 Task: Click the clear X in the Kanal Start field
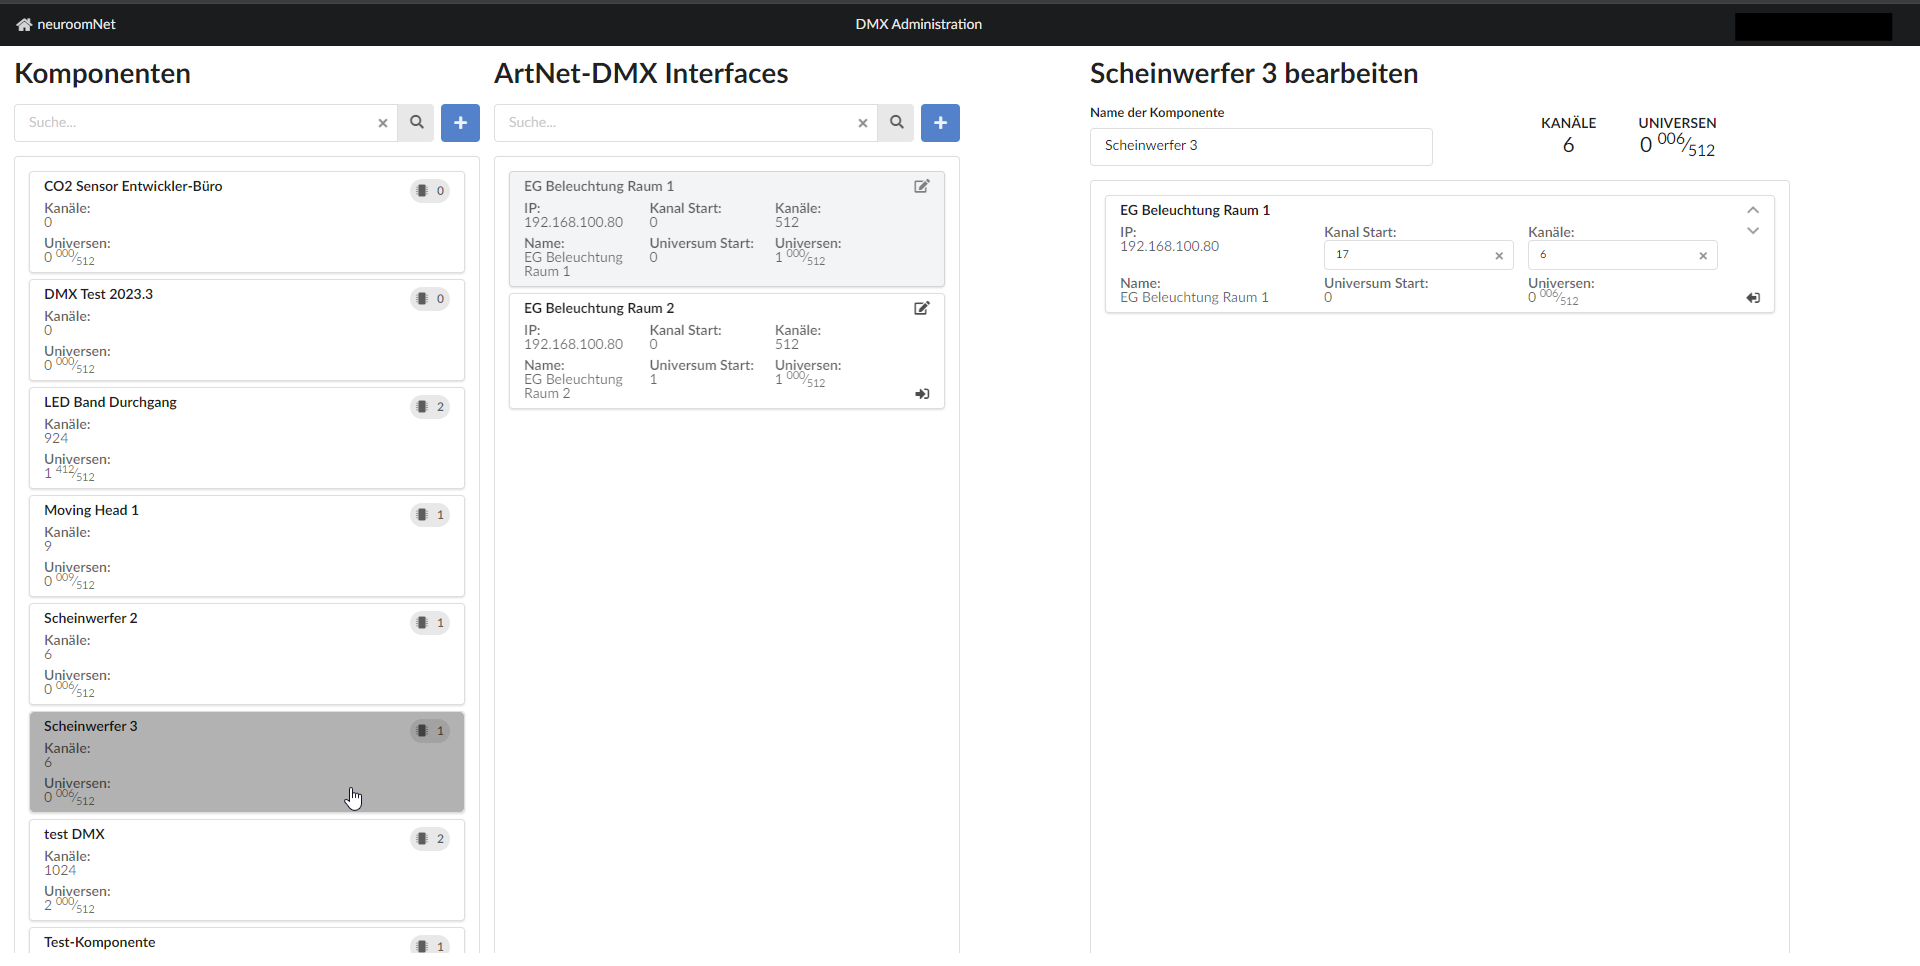point(1499,255)
